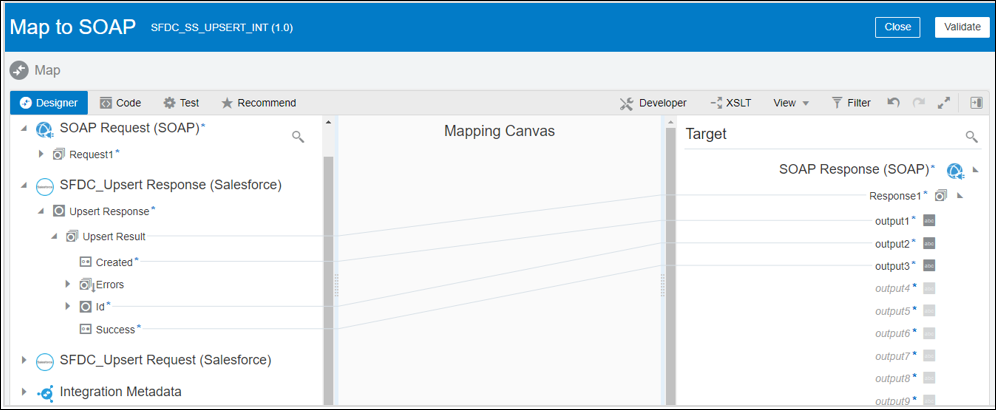996x410 pixels.
Task: Open the Test tab
Action: (x=181, y=103)
